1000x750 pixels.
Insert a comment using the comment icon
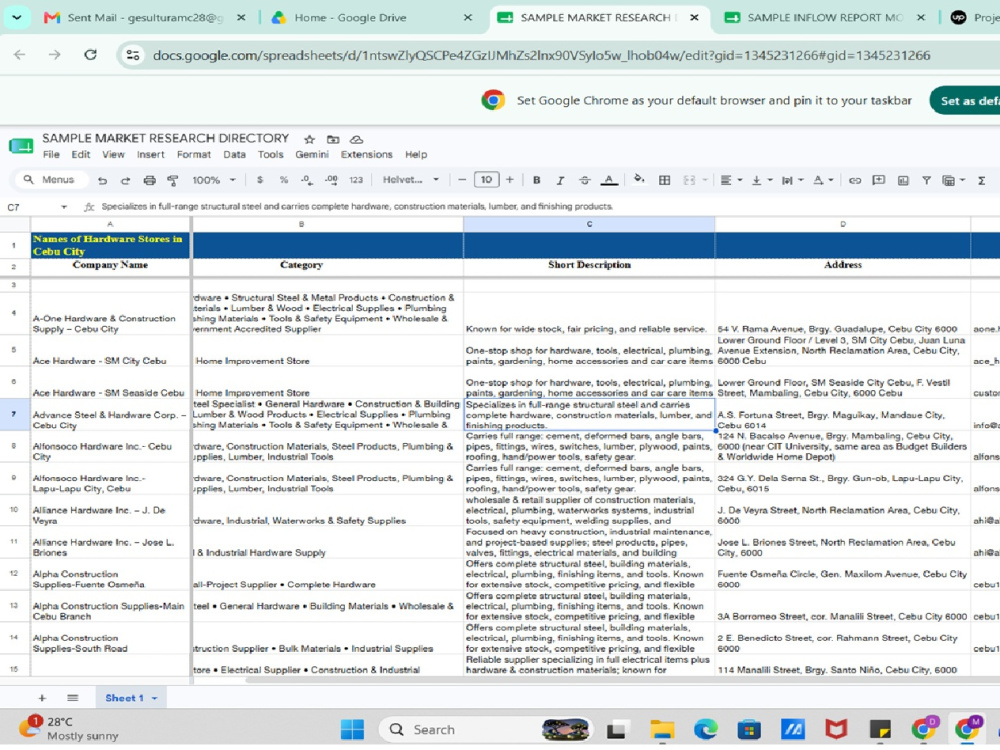pos(879,180)
